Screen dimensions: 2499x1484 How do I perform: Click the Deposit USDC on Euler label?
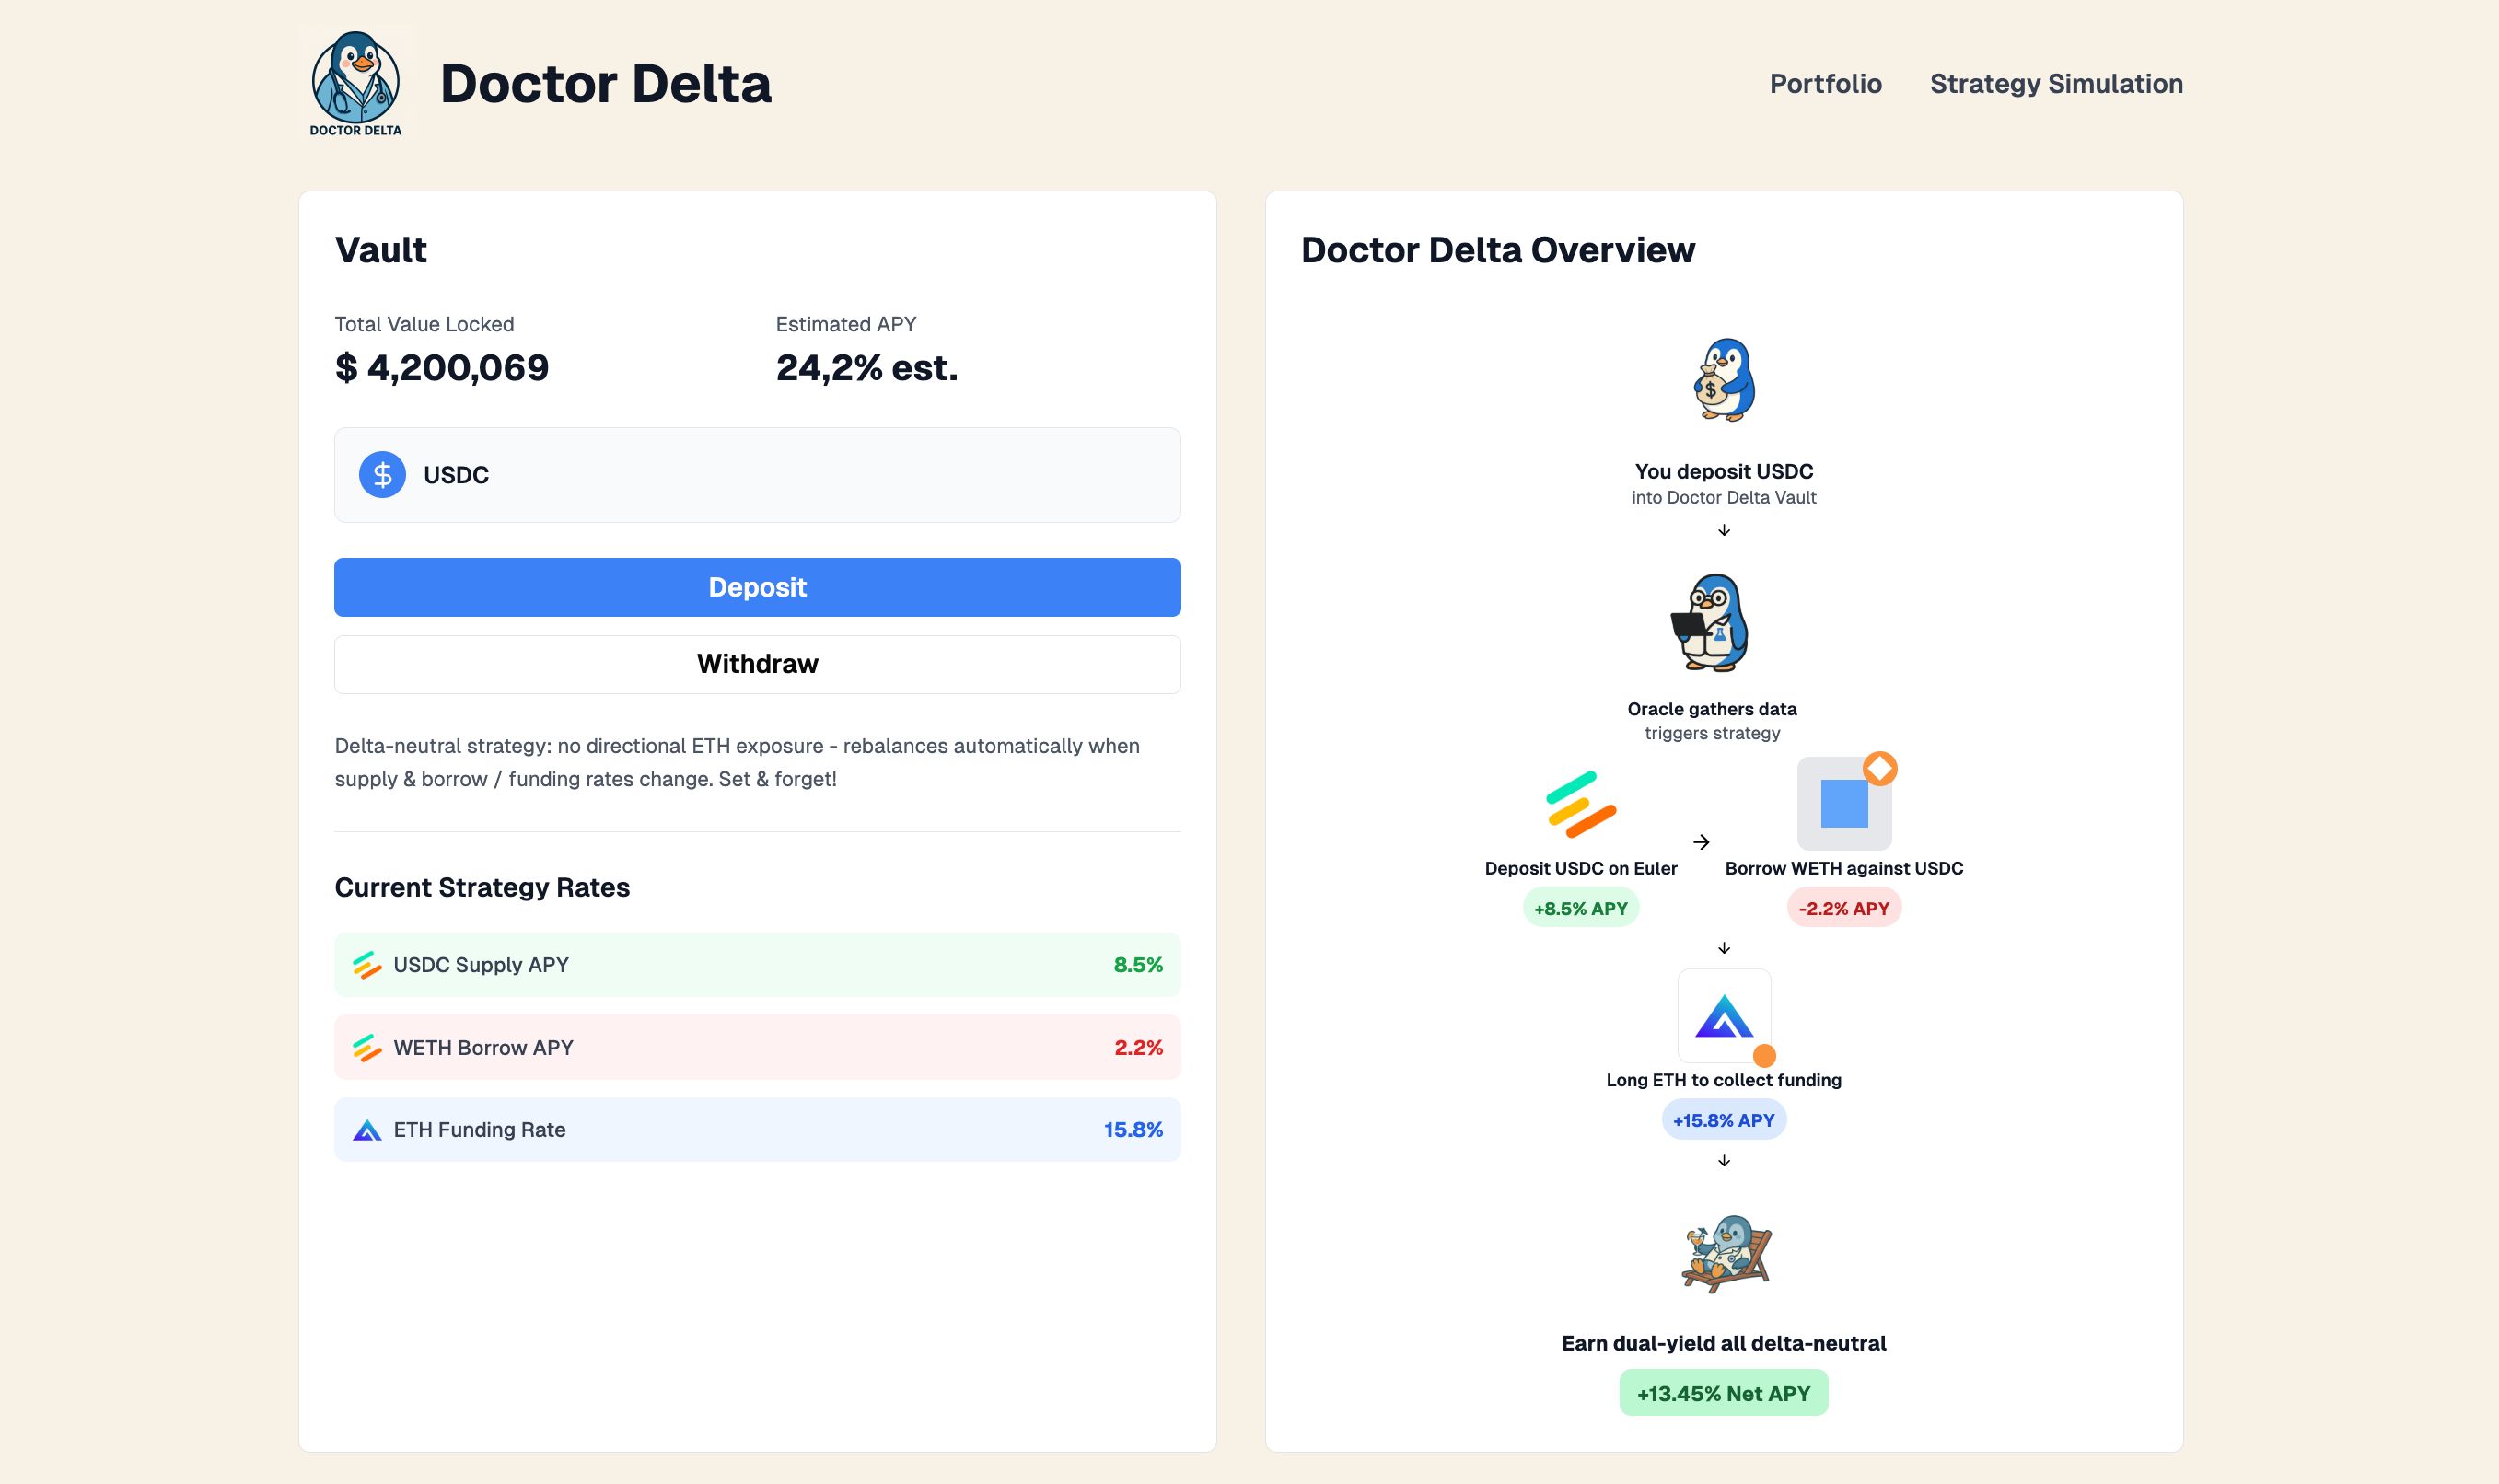1581,868
